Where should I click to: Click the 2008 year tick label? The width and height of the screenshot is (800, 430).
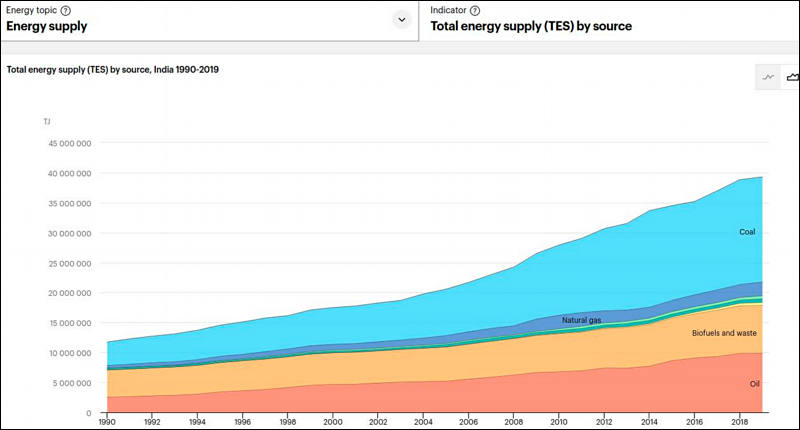tap(513, 422)
